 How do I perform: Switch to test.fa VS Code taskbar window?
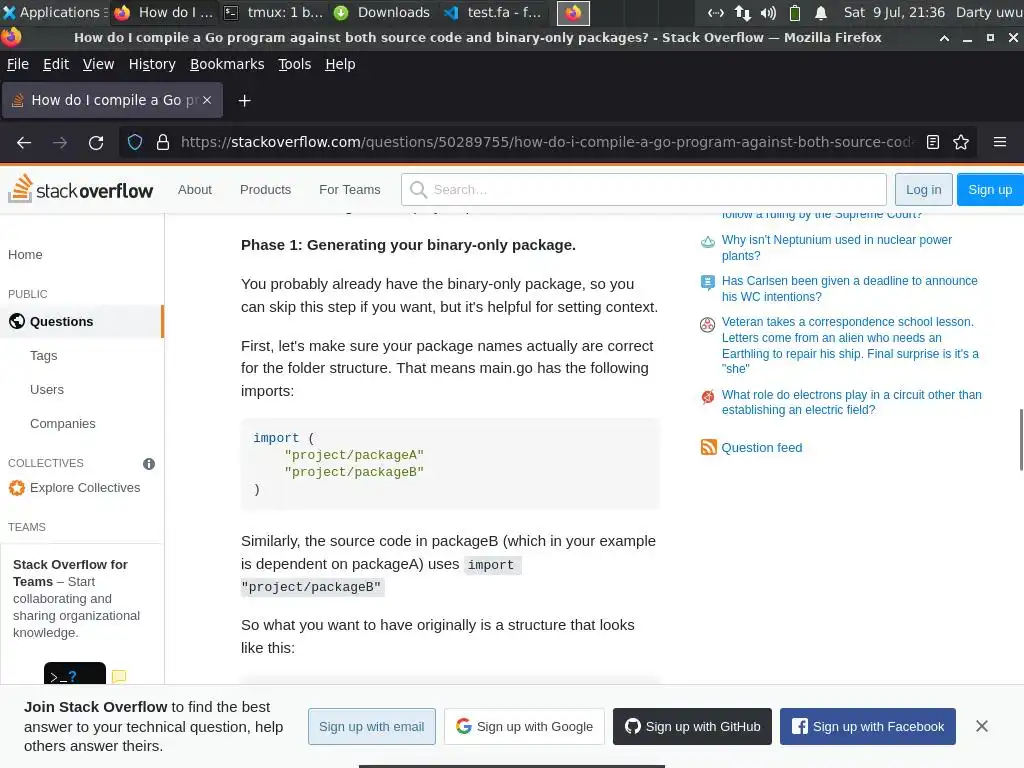click(493, 12)
